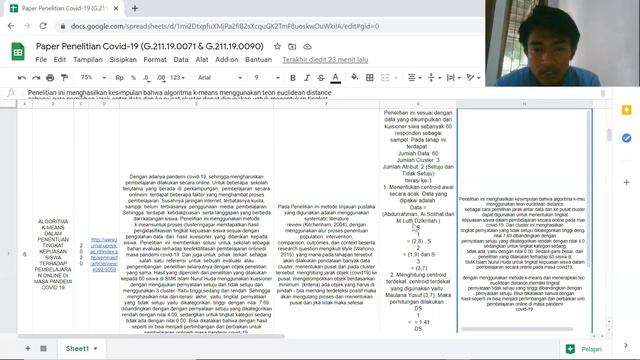Open the Data menu
This screenshot has height=360, width=640.
click(181, 60)
